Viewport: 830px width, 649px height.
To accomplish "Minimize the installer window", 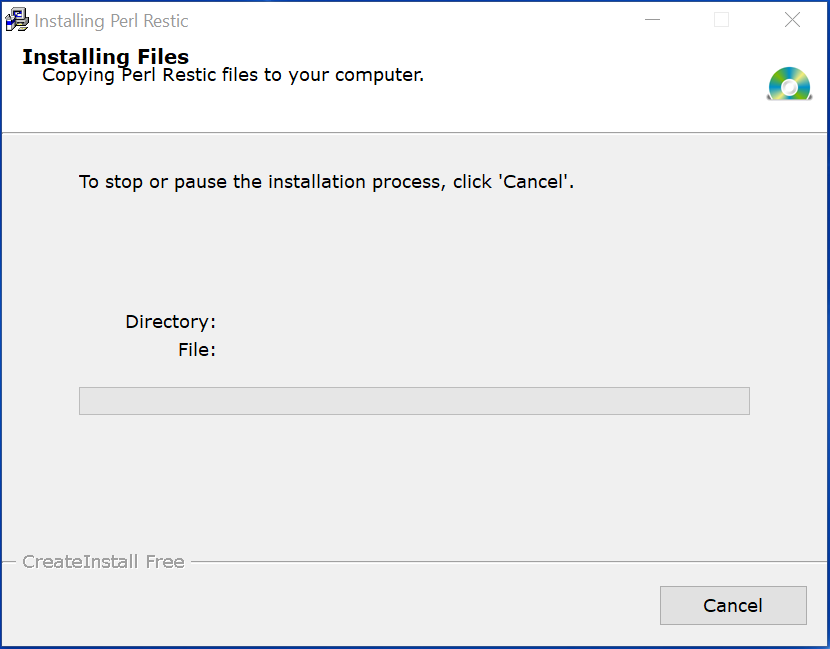I will tap(652, 20).
